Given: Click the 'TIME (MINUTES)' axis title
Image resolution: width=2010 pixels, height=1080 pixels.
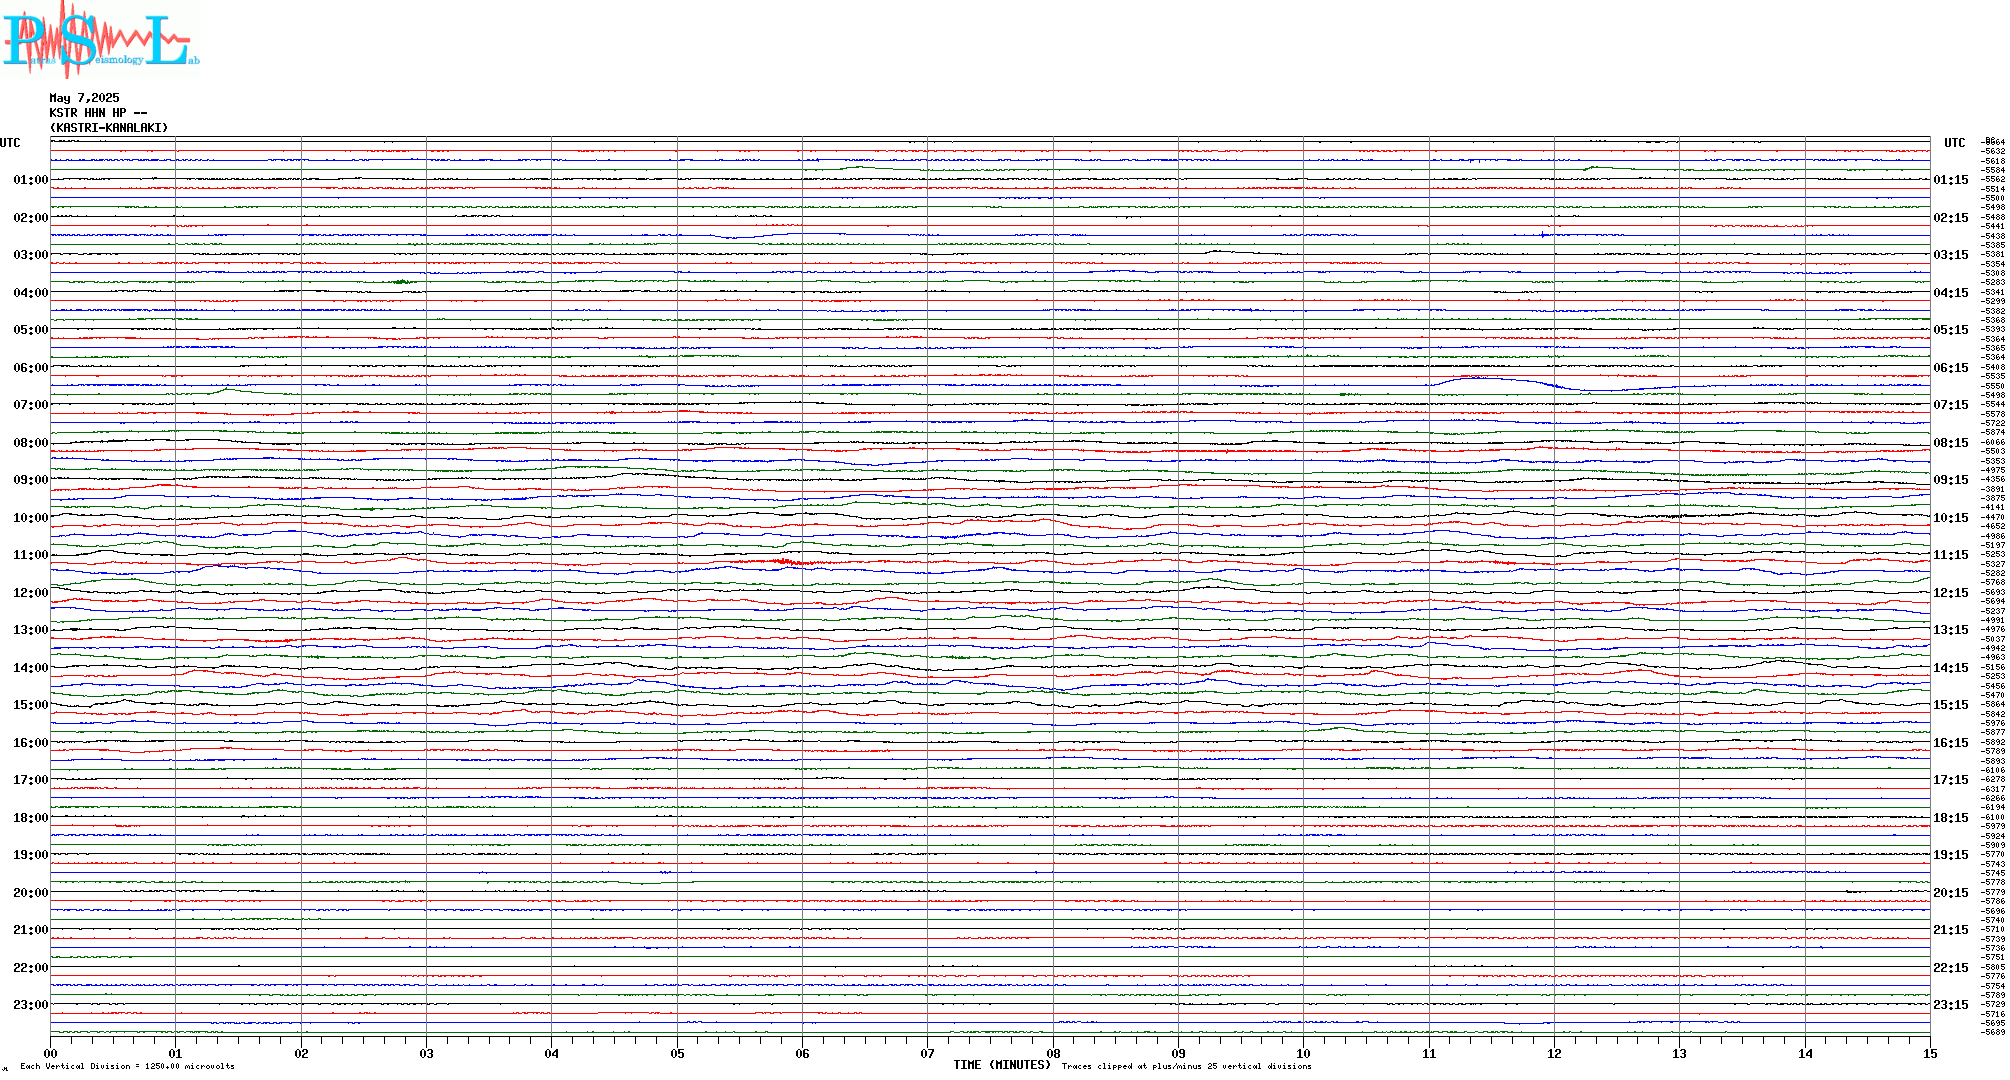Looking at the screenshot, I should pos(1002,1065).
